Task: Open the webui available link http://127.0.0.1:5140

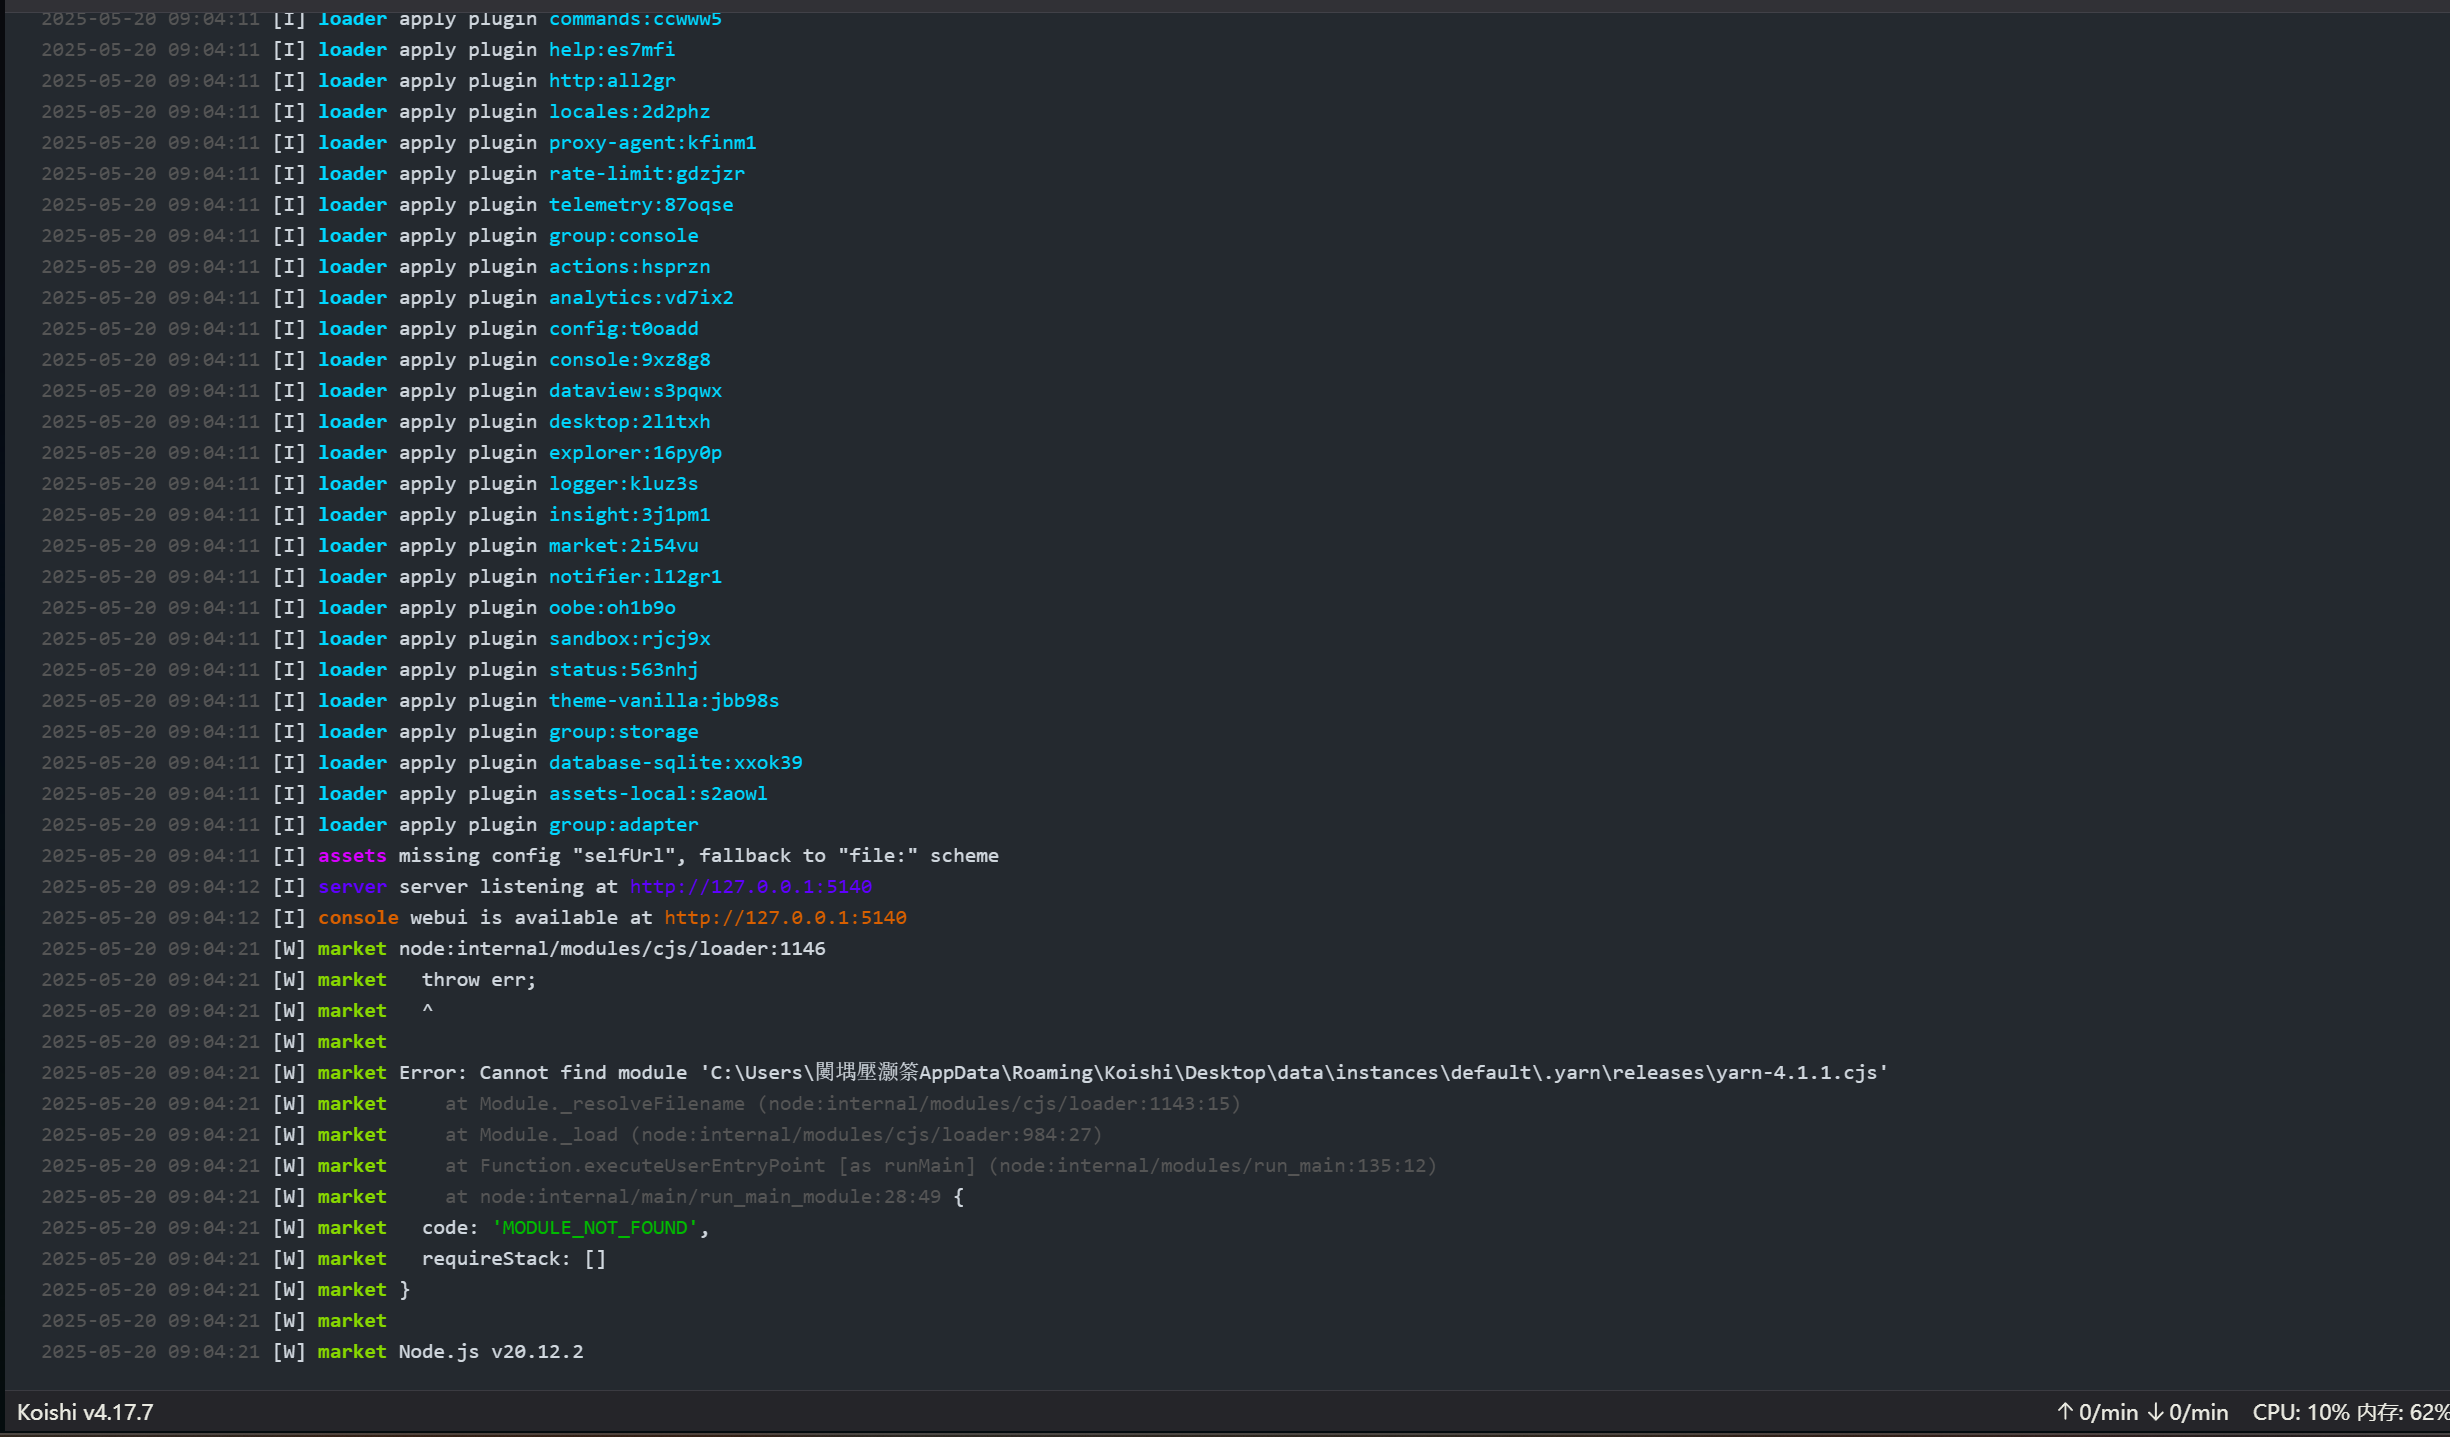Action: [785, 917]
